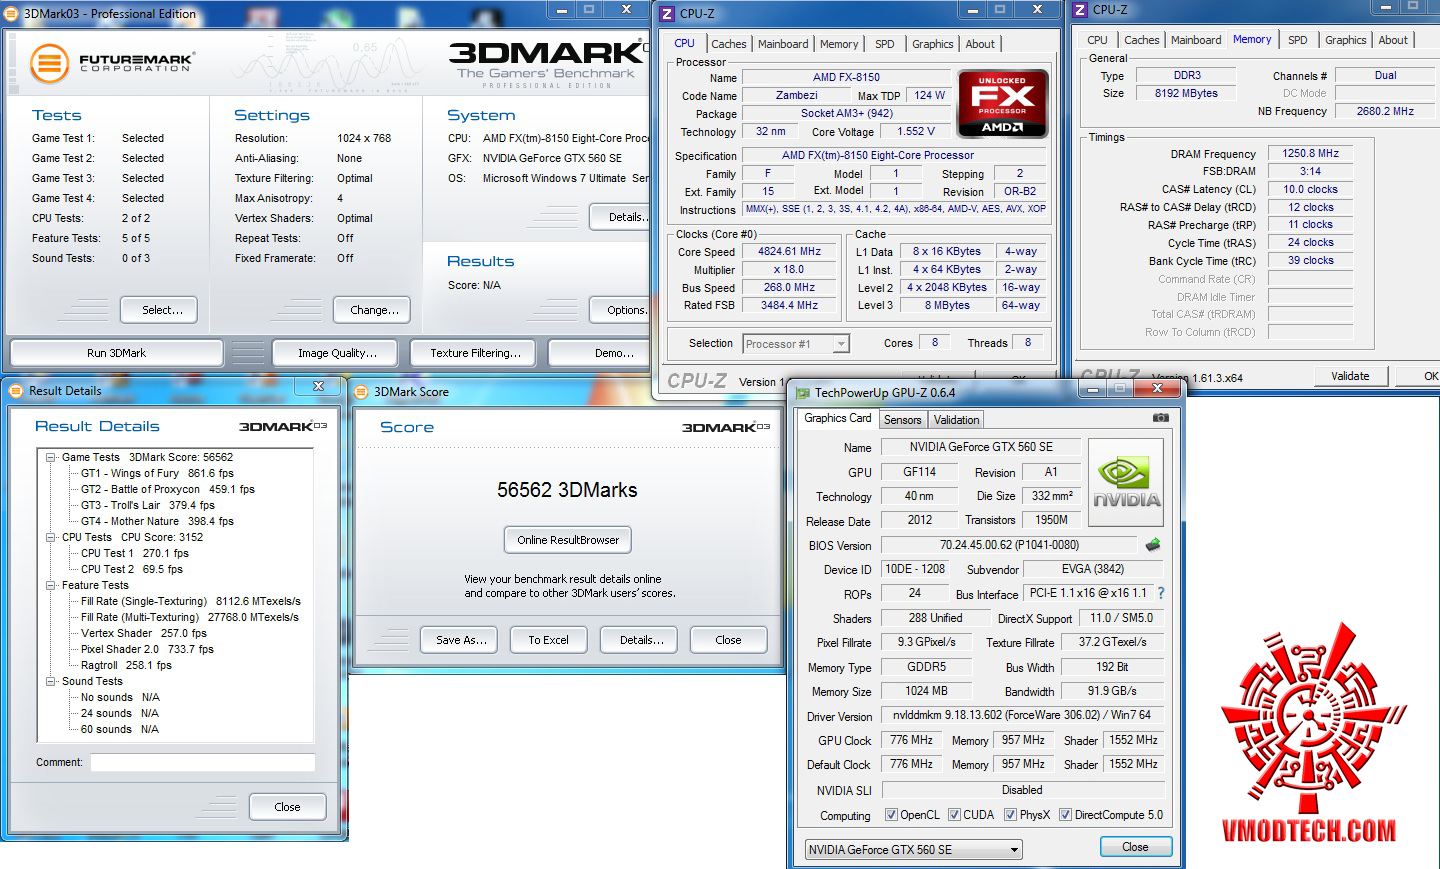Viewport: 1440px width, 869px height.
Task: Click Close in the 3DMark Score window
Action: click(x=728, y=640)
